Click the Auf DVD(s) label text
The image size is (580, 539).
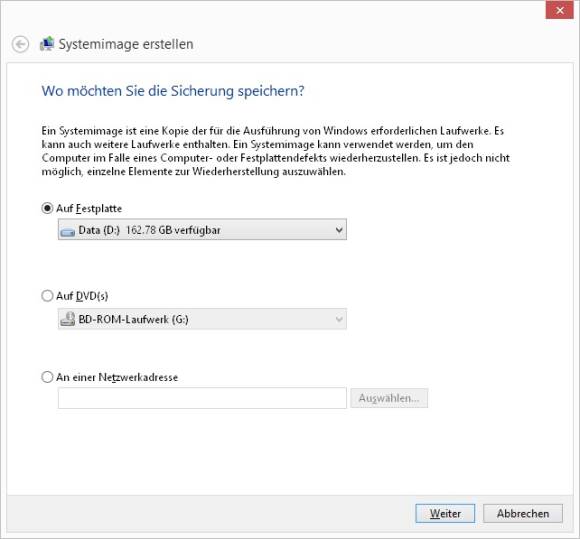coord(82,296)
